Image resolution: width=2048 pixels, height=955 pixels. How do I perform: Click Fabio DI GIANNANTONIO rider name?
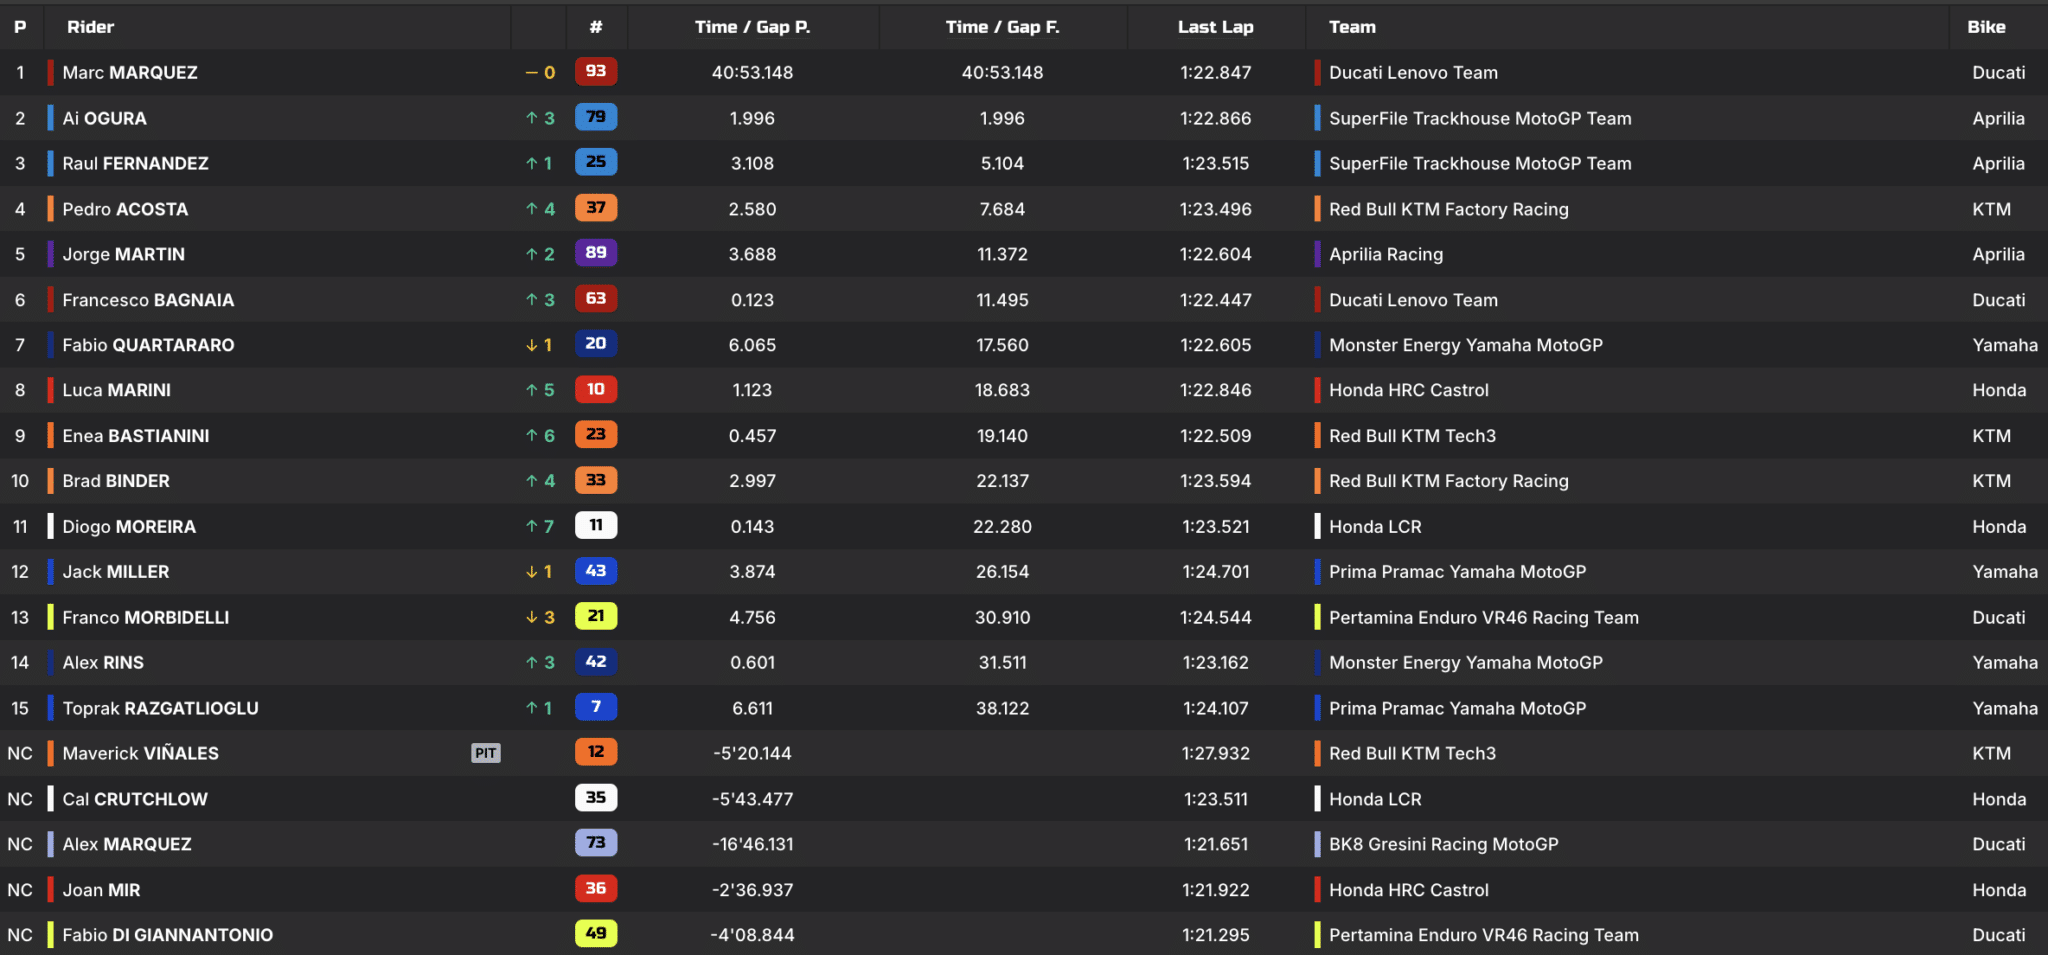point(167,935)
